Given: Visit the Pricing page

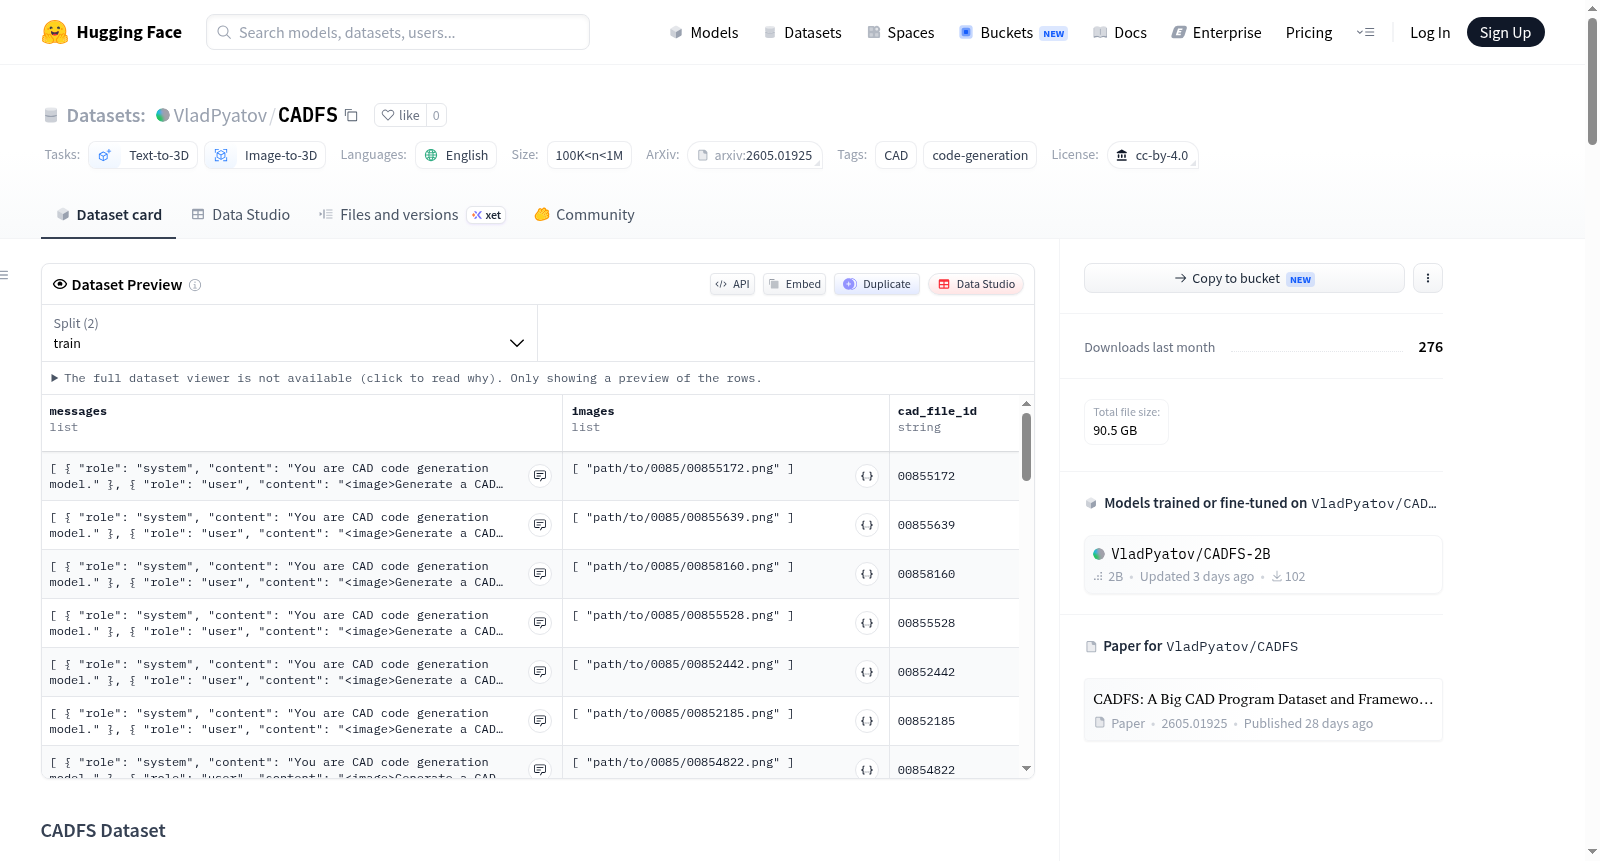Looking at the screenshot, I should click(x=1309, y=32).
